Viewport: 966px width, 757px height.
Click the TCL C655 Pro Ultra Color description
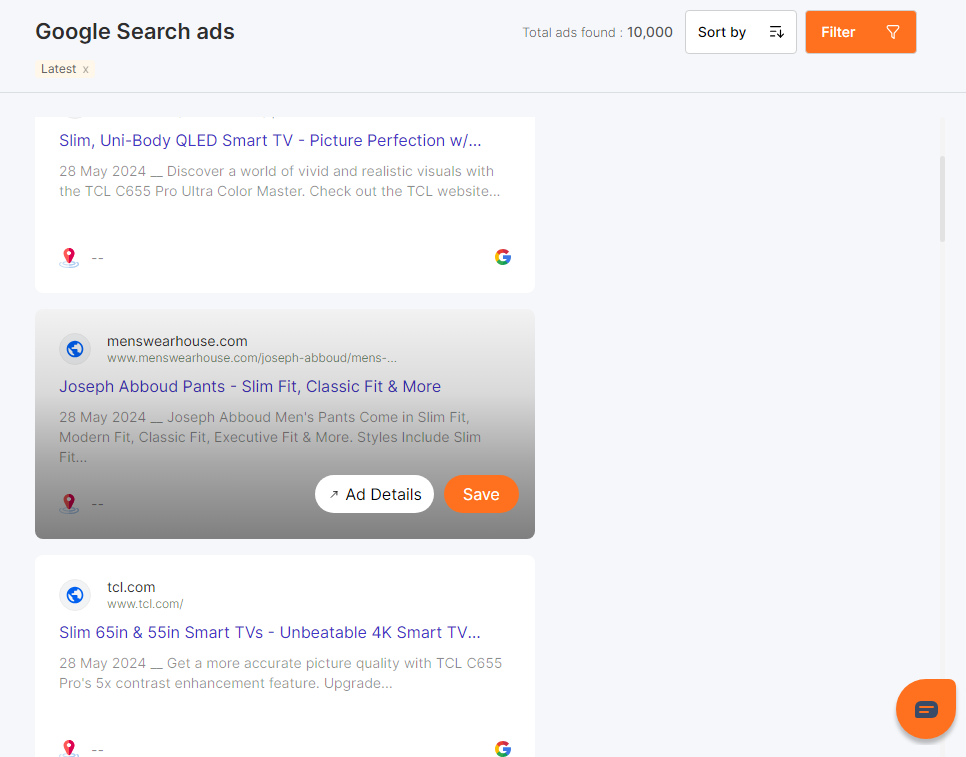pos(280,181)
